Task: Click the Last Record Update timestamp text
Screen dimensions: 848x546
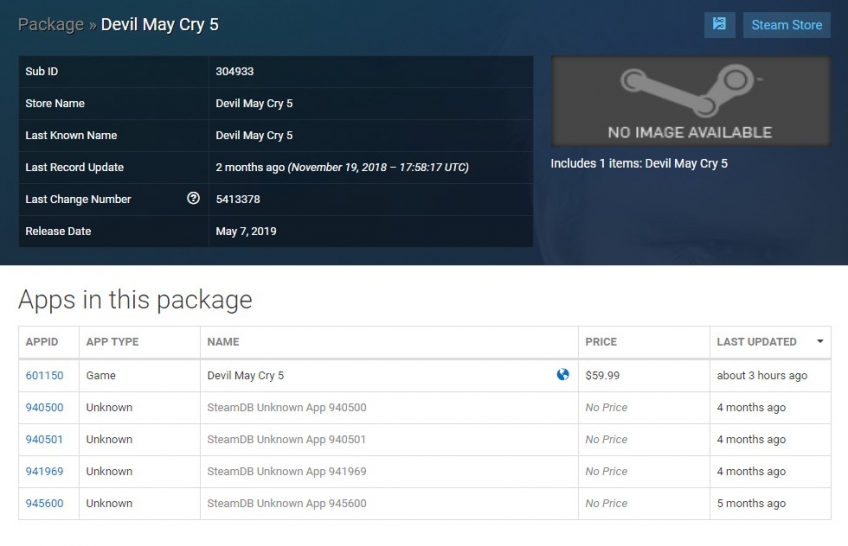Action: click(342, 167)
